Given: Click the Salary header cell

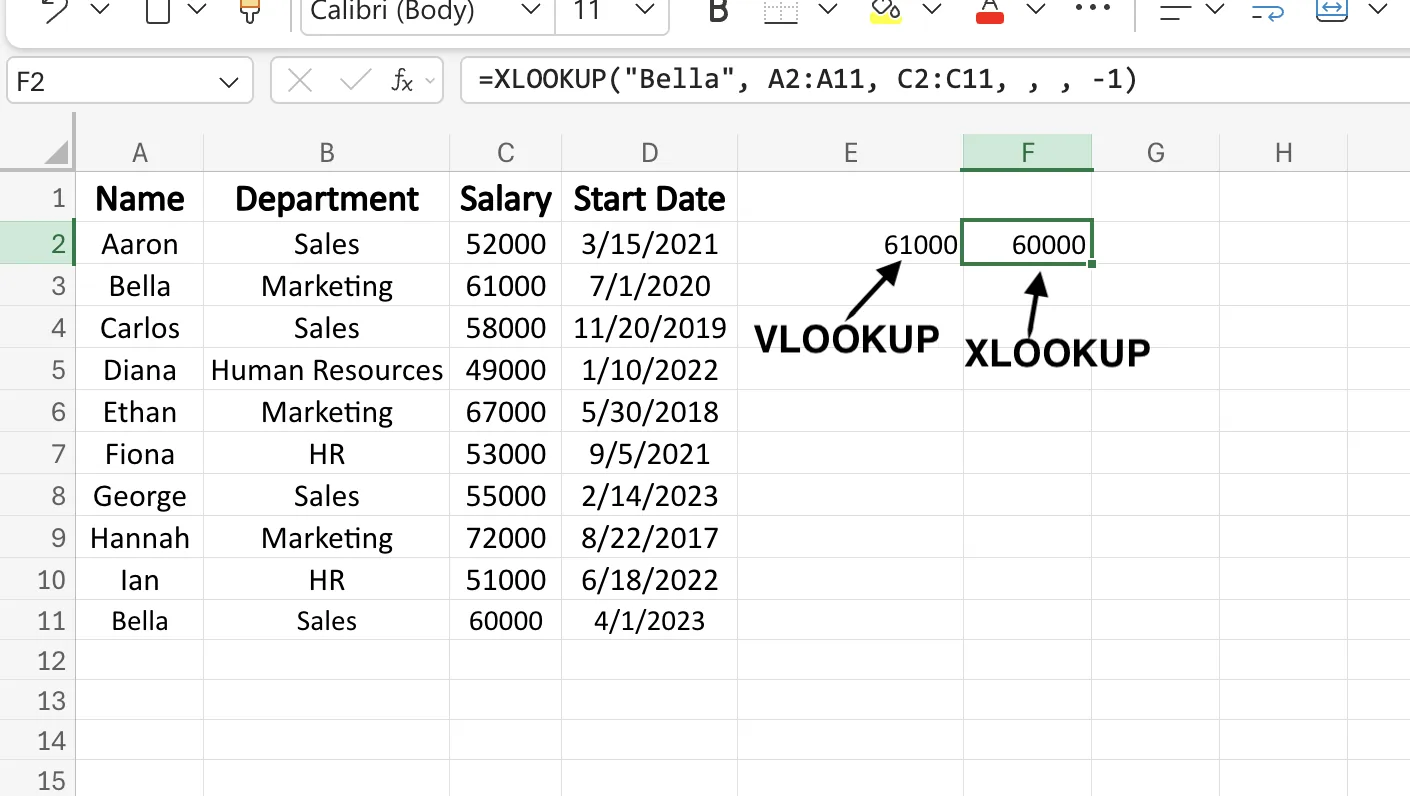Looking at the screenshot, I should pyautogui.click(x=506, y=198).
